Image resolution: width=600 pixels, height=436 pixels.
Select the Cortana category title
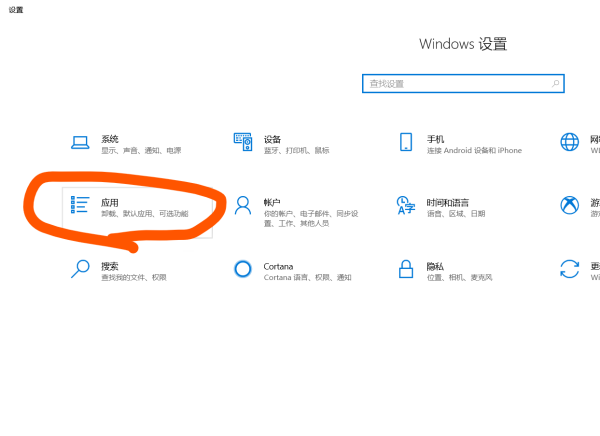click(278, 266)
